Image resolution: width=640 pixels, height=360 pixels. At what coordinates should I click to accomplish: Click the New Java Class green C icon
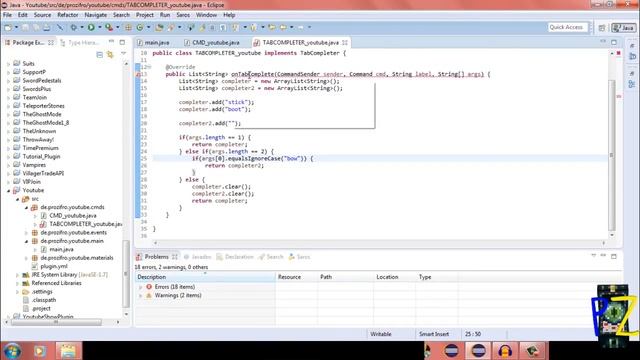[140, 27]
